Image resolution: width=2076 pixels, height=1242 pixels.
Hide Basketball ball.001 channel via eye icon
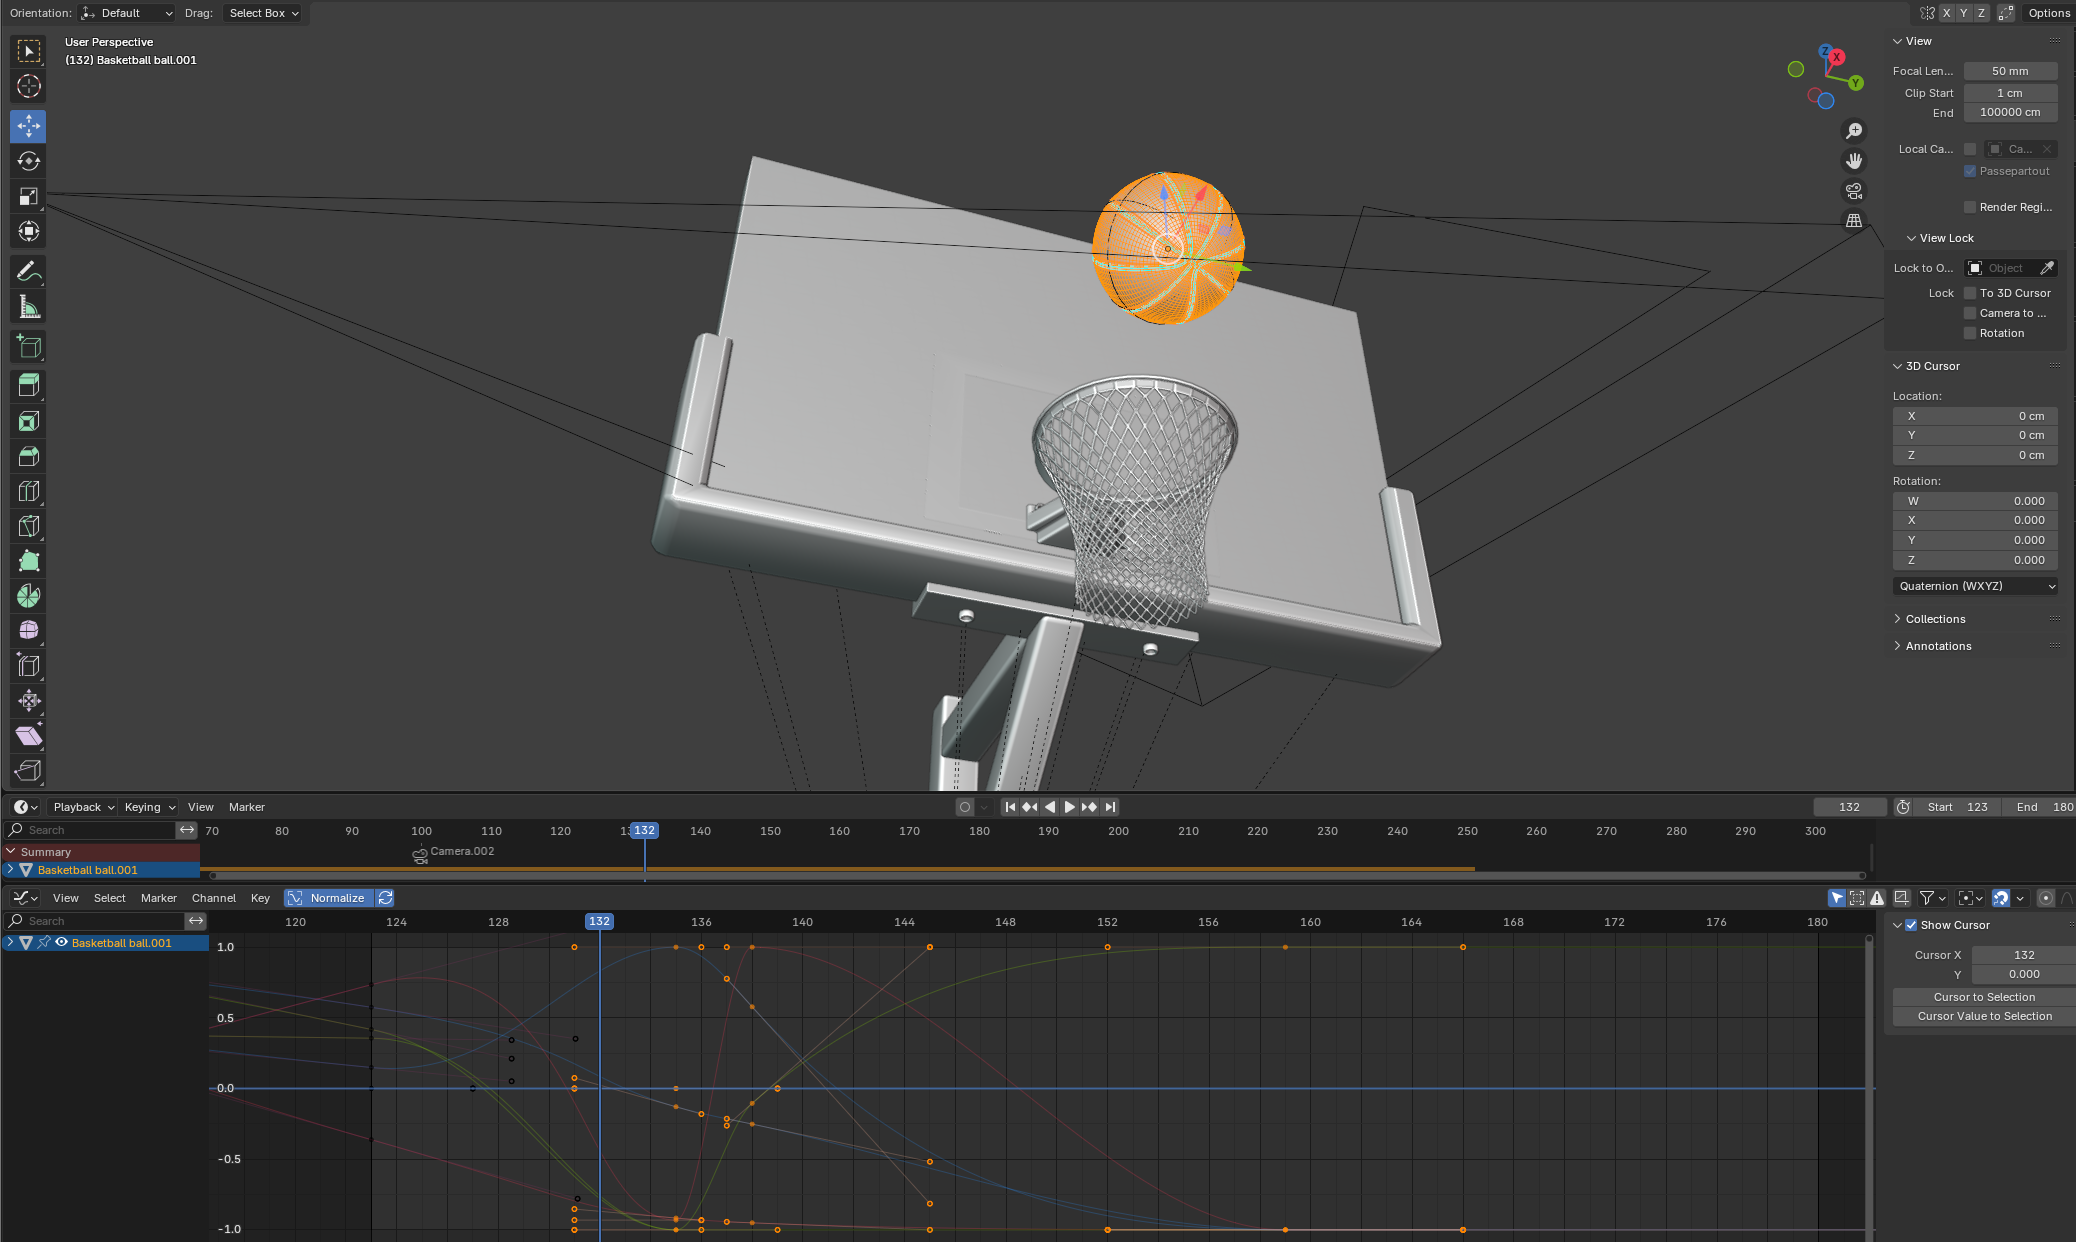(62, 943)
